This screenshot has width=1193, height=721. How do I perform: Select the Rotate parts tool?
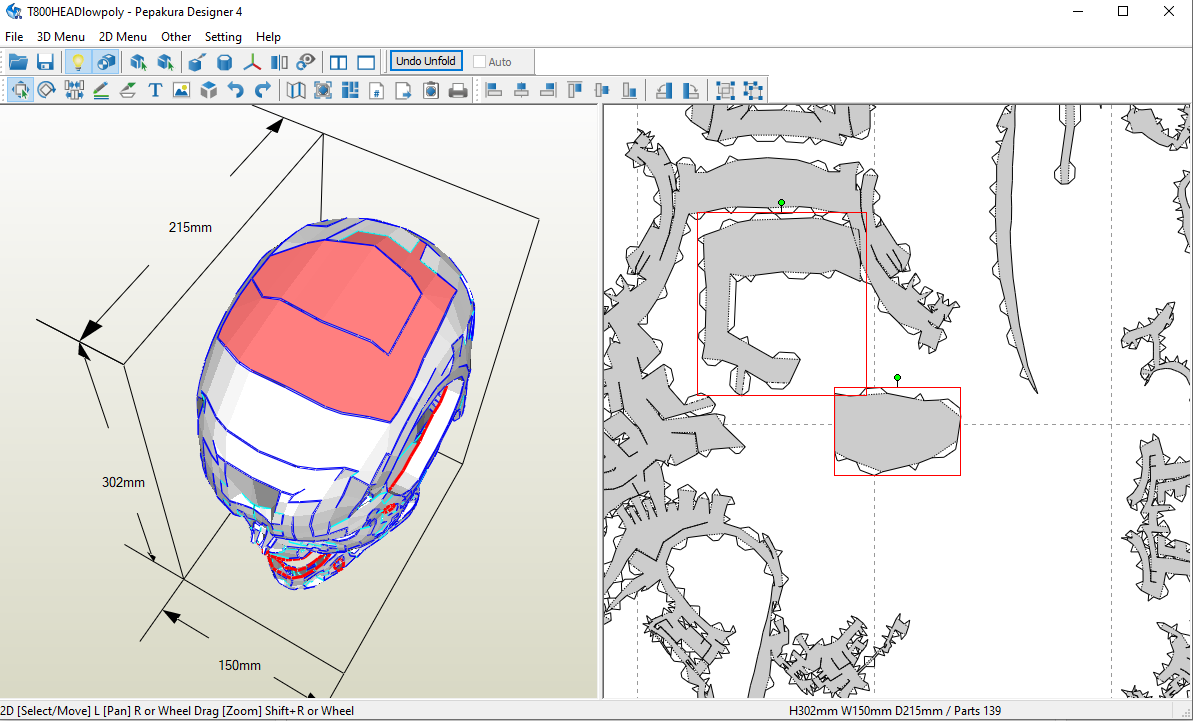coord(46,90)
